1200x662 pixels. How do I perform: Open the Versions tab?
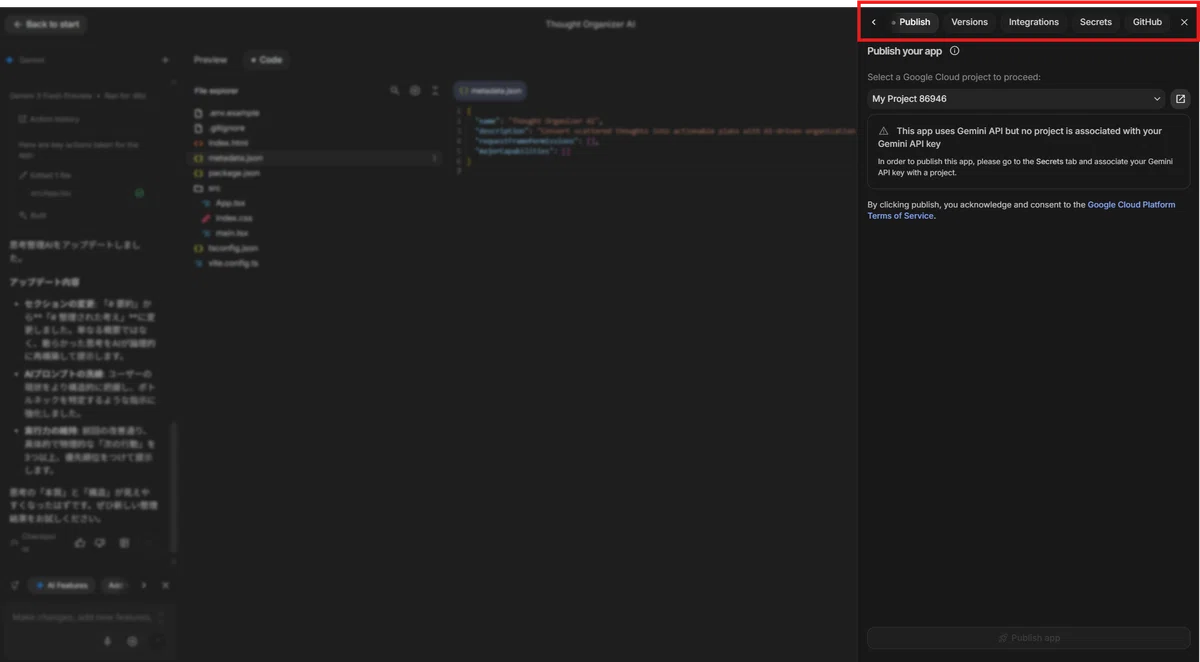click(969, 22)
